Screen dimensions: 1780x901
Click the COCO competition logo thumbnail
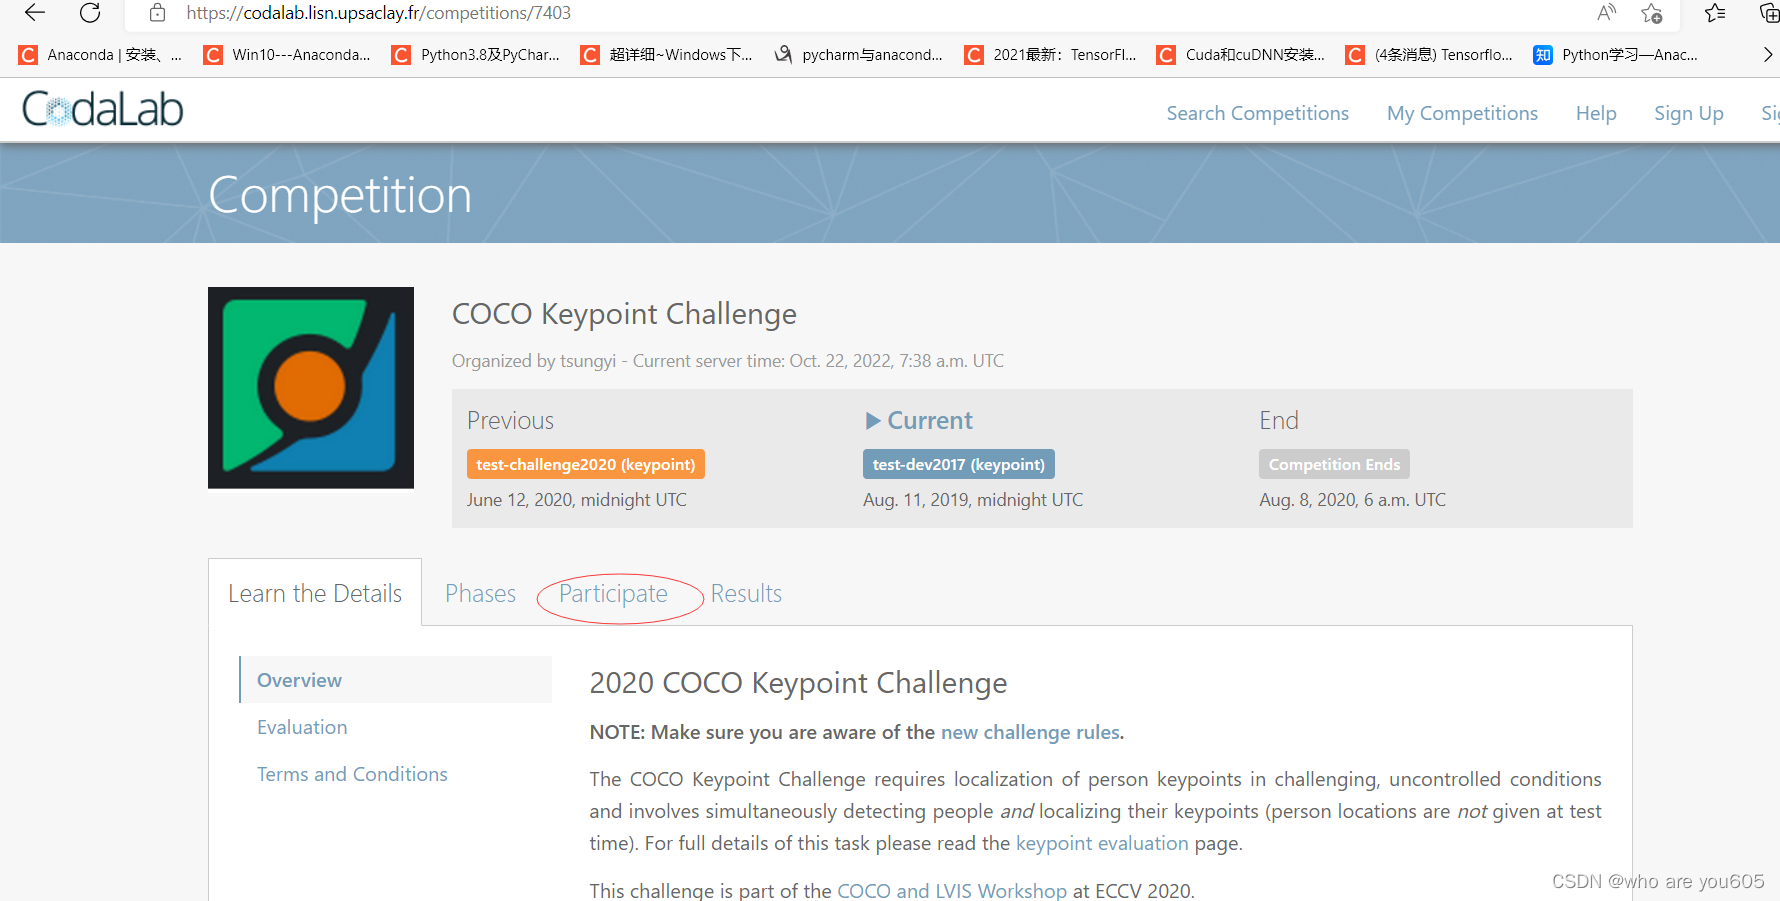coord(311,388)
